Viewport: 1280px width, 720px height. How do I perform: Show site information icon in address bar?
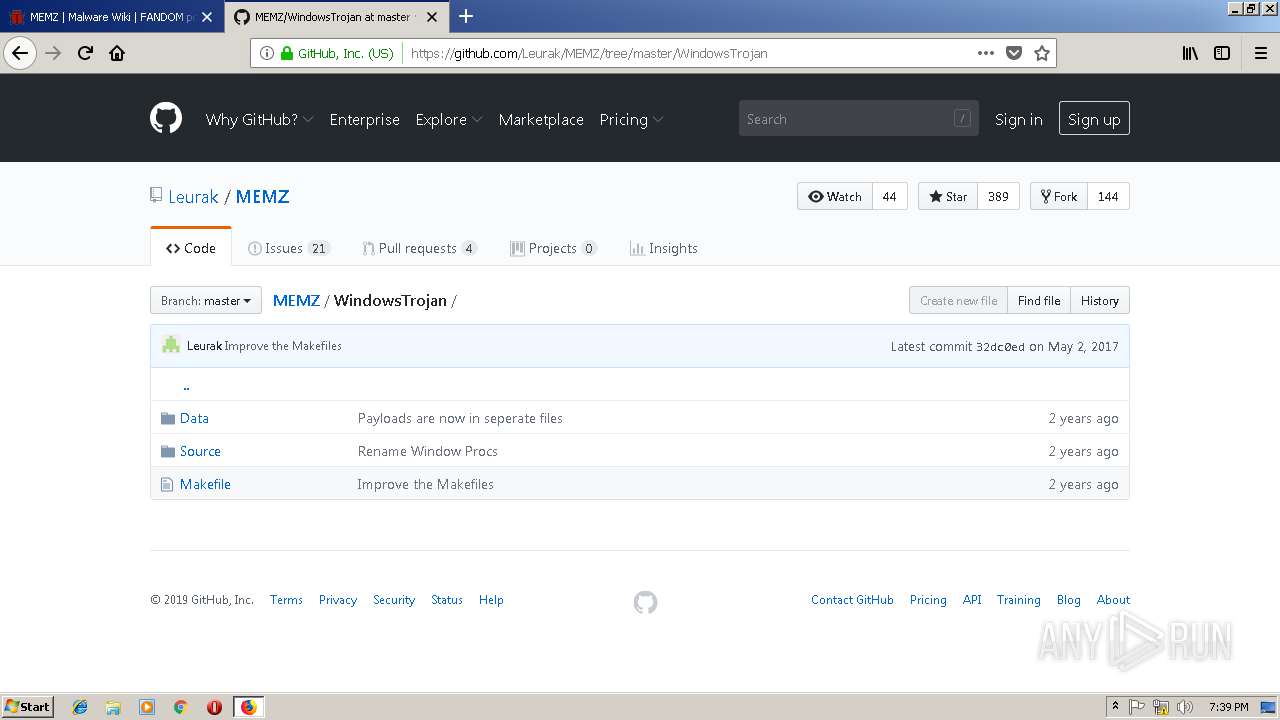[267, 53]
